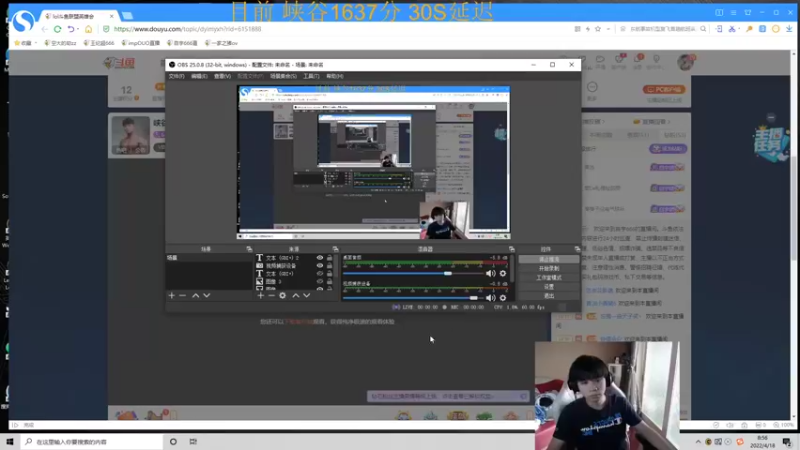800x450 pixels.
Task: Toggle visibility of the first text source
Action: (320, 258)
